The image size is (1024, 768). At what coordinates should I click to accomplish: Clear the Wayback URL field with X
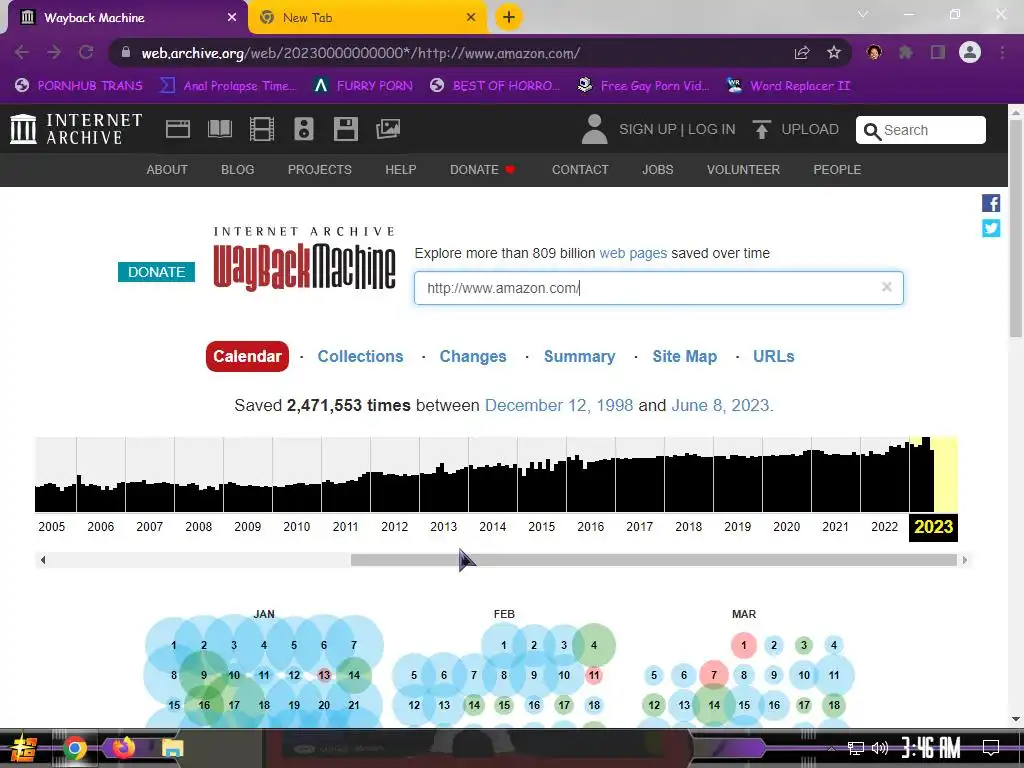pos(886,287)
